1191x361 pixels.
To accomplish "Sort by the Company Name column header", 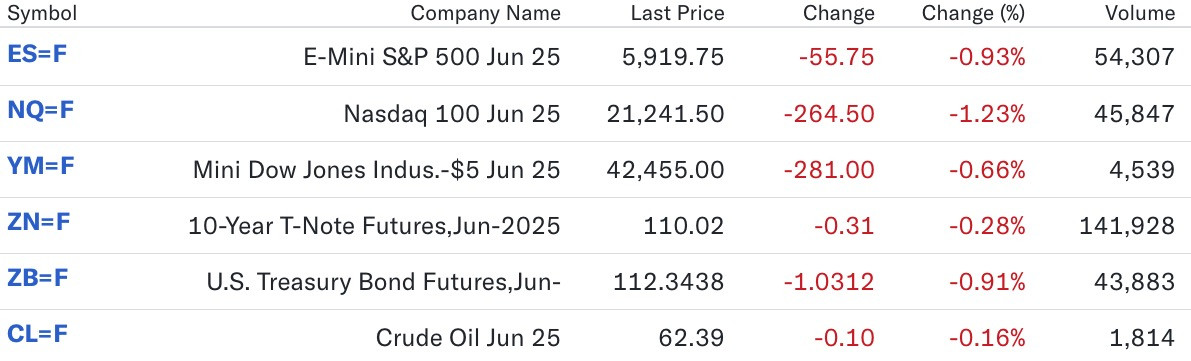I will [x=485, y=13].
